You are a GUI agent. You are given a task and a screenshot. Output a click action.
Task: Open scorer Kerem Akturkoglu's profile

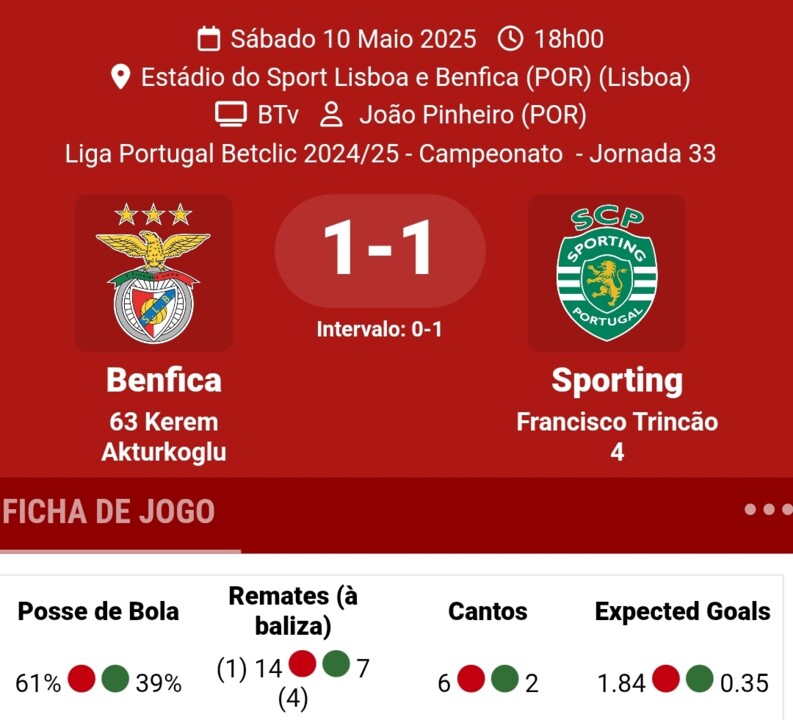164,436
